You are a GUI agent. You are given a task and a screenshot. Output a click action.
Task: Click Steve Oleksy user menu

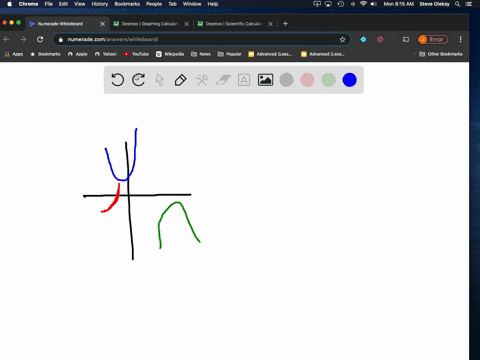coord(434,4)
